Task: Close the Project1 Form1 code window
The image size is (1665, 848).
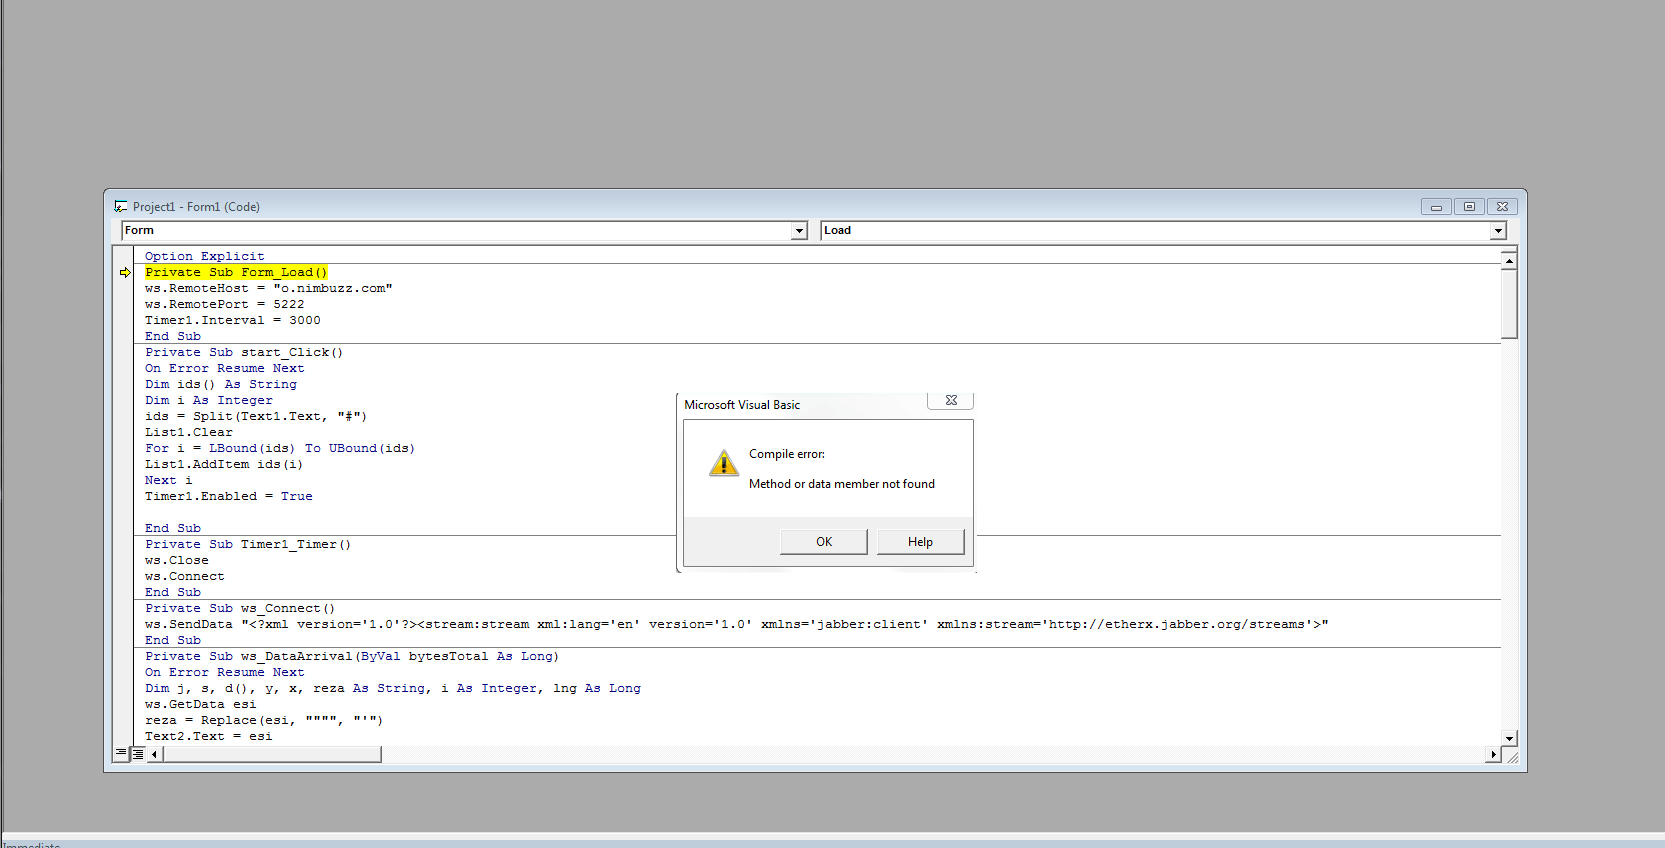Action: (x=1502, y=206)
